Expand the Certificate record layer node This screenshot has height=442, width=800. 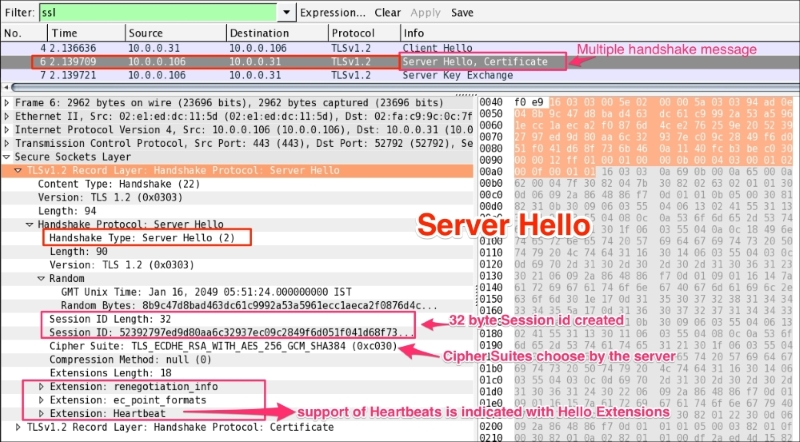coord(18,427)
